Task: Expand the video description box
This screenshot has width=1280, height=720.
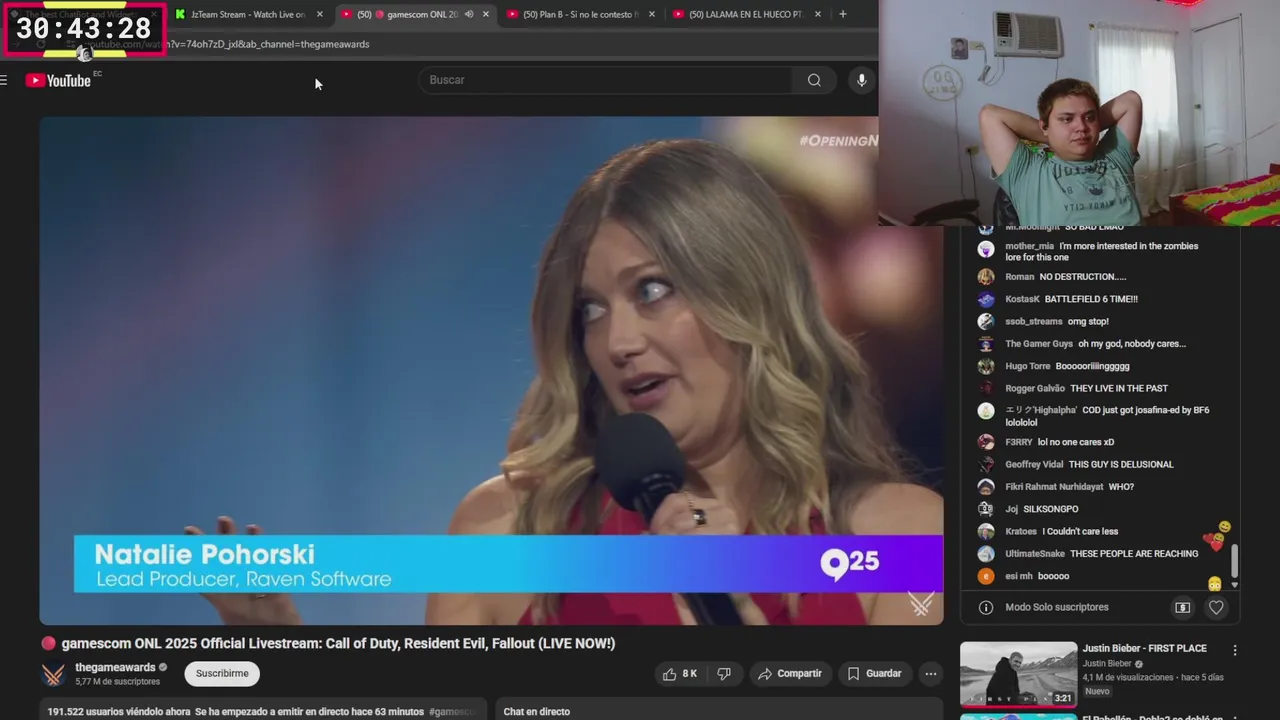Action: (x=263, y=710)
